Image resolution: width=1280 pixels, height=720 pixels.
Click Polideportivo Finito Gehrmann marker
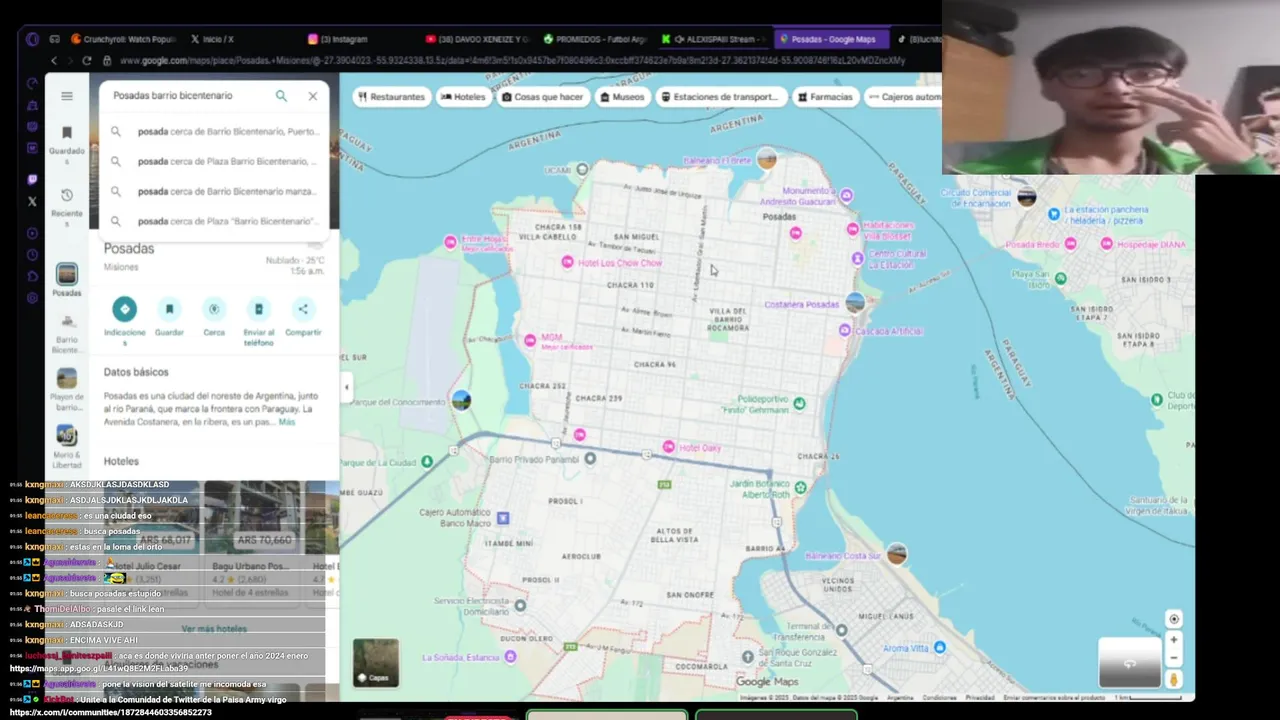click(799, 403)
